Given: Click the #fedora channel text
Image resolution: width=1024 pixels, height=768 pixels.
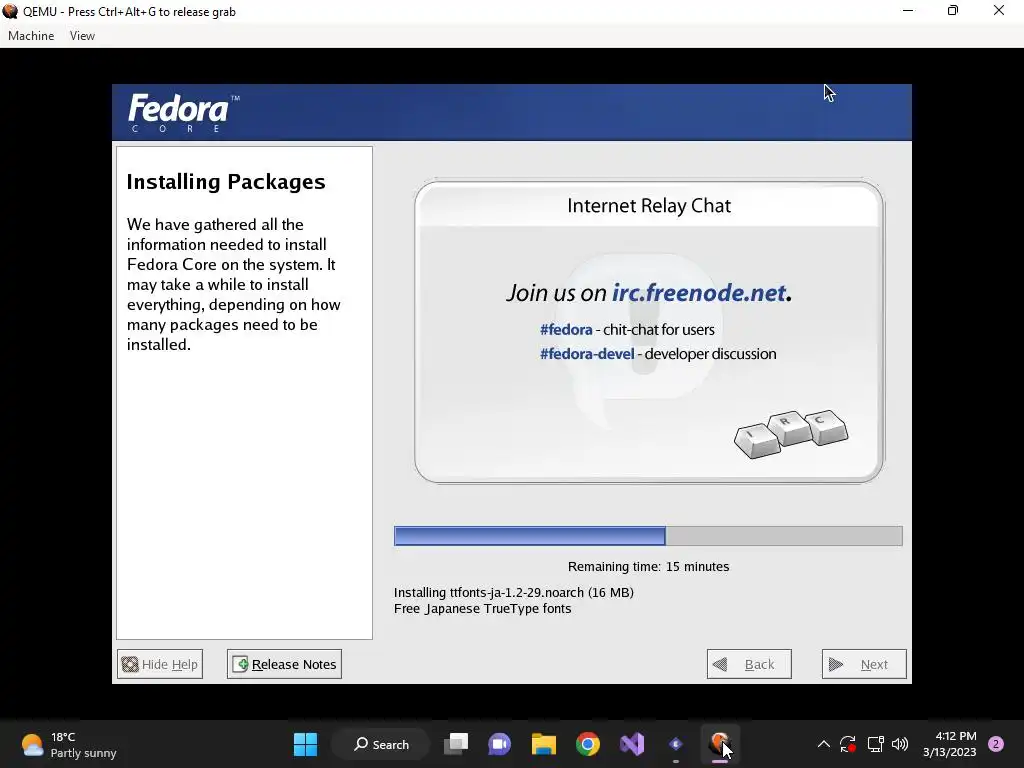Looking at the screenshot, I should tap(566, 330).
